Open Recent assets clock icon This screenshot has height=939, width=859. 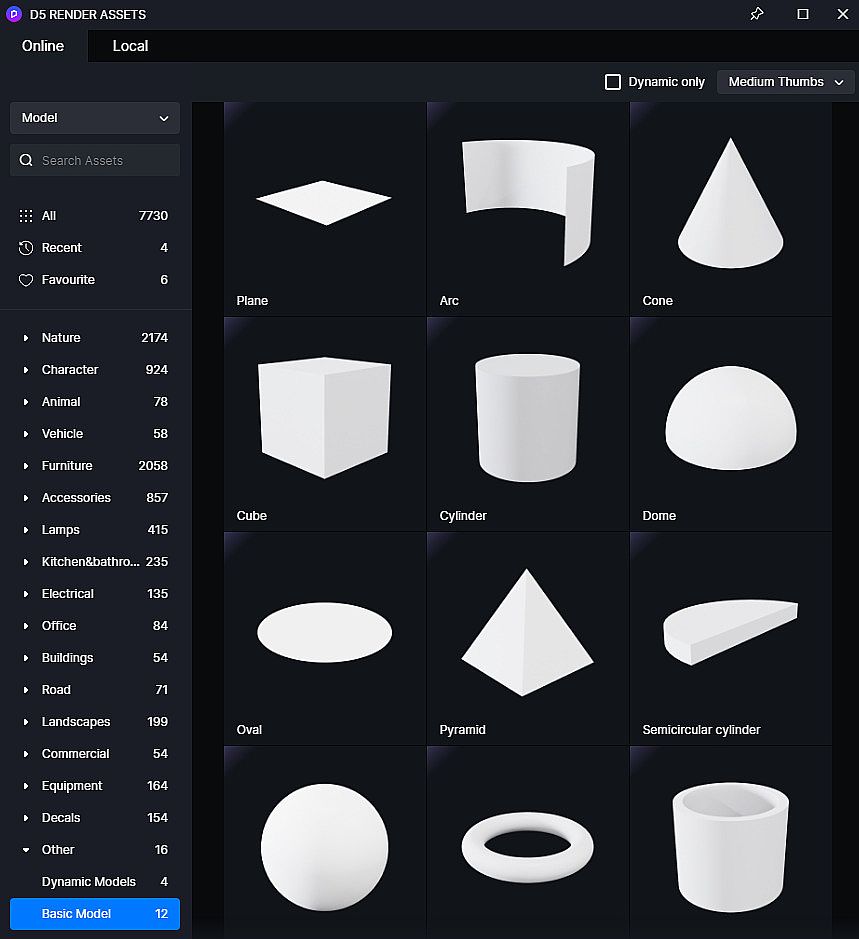tap(26, 248)
